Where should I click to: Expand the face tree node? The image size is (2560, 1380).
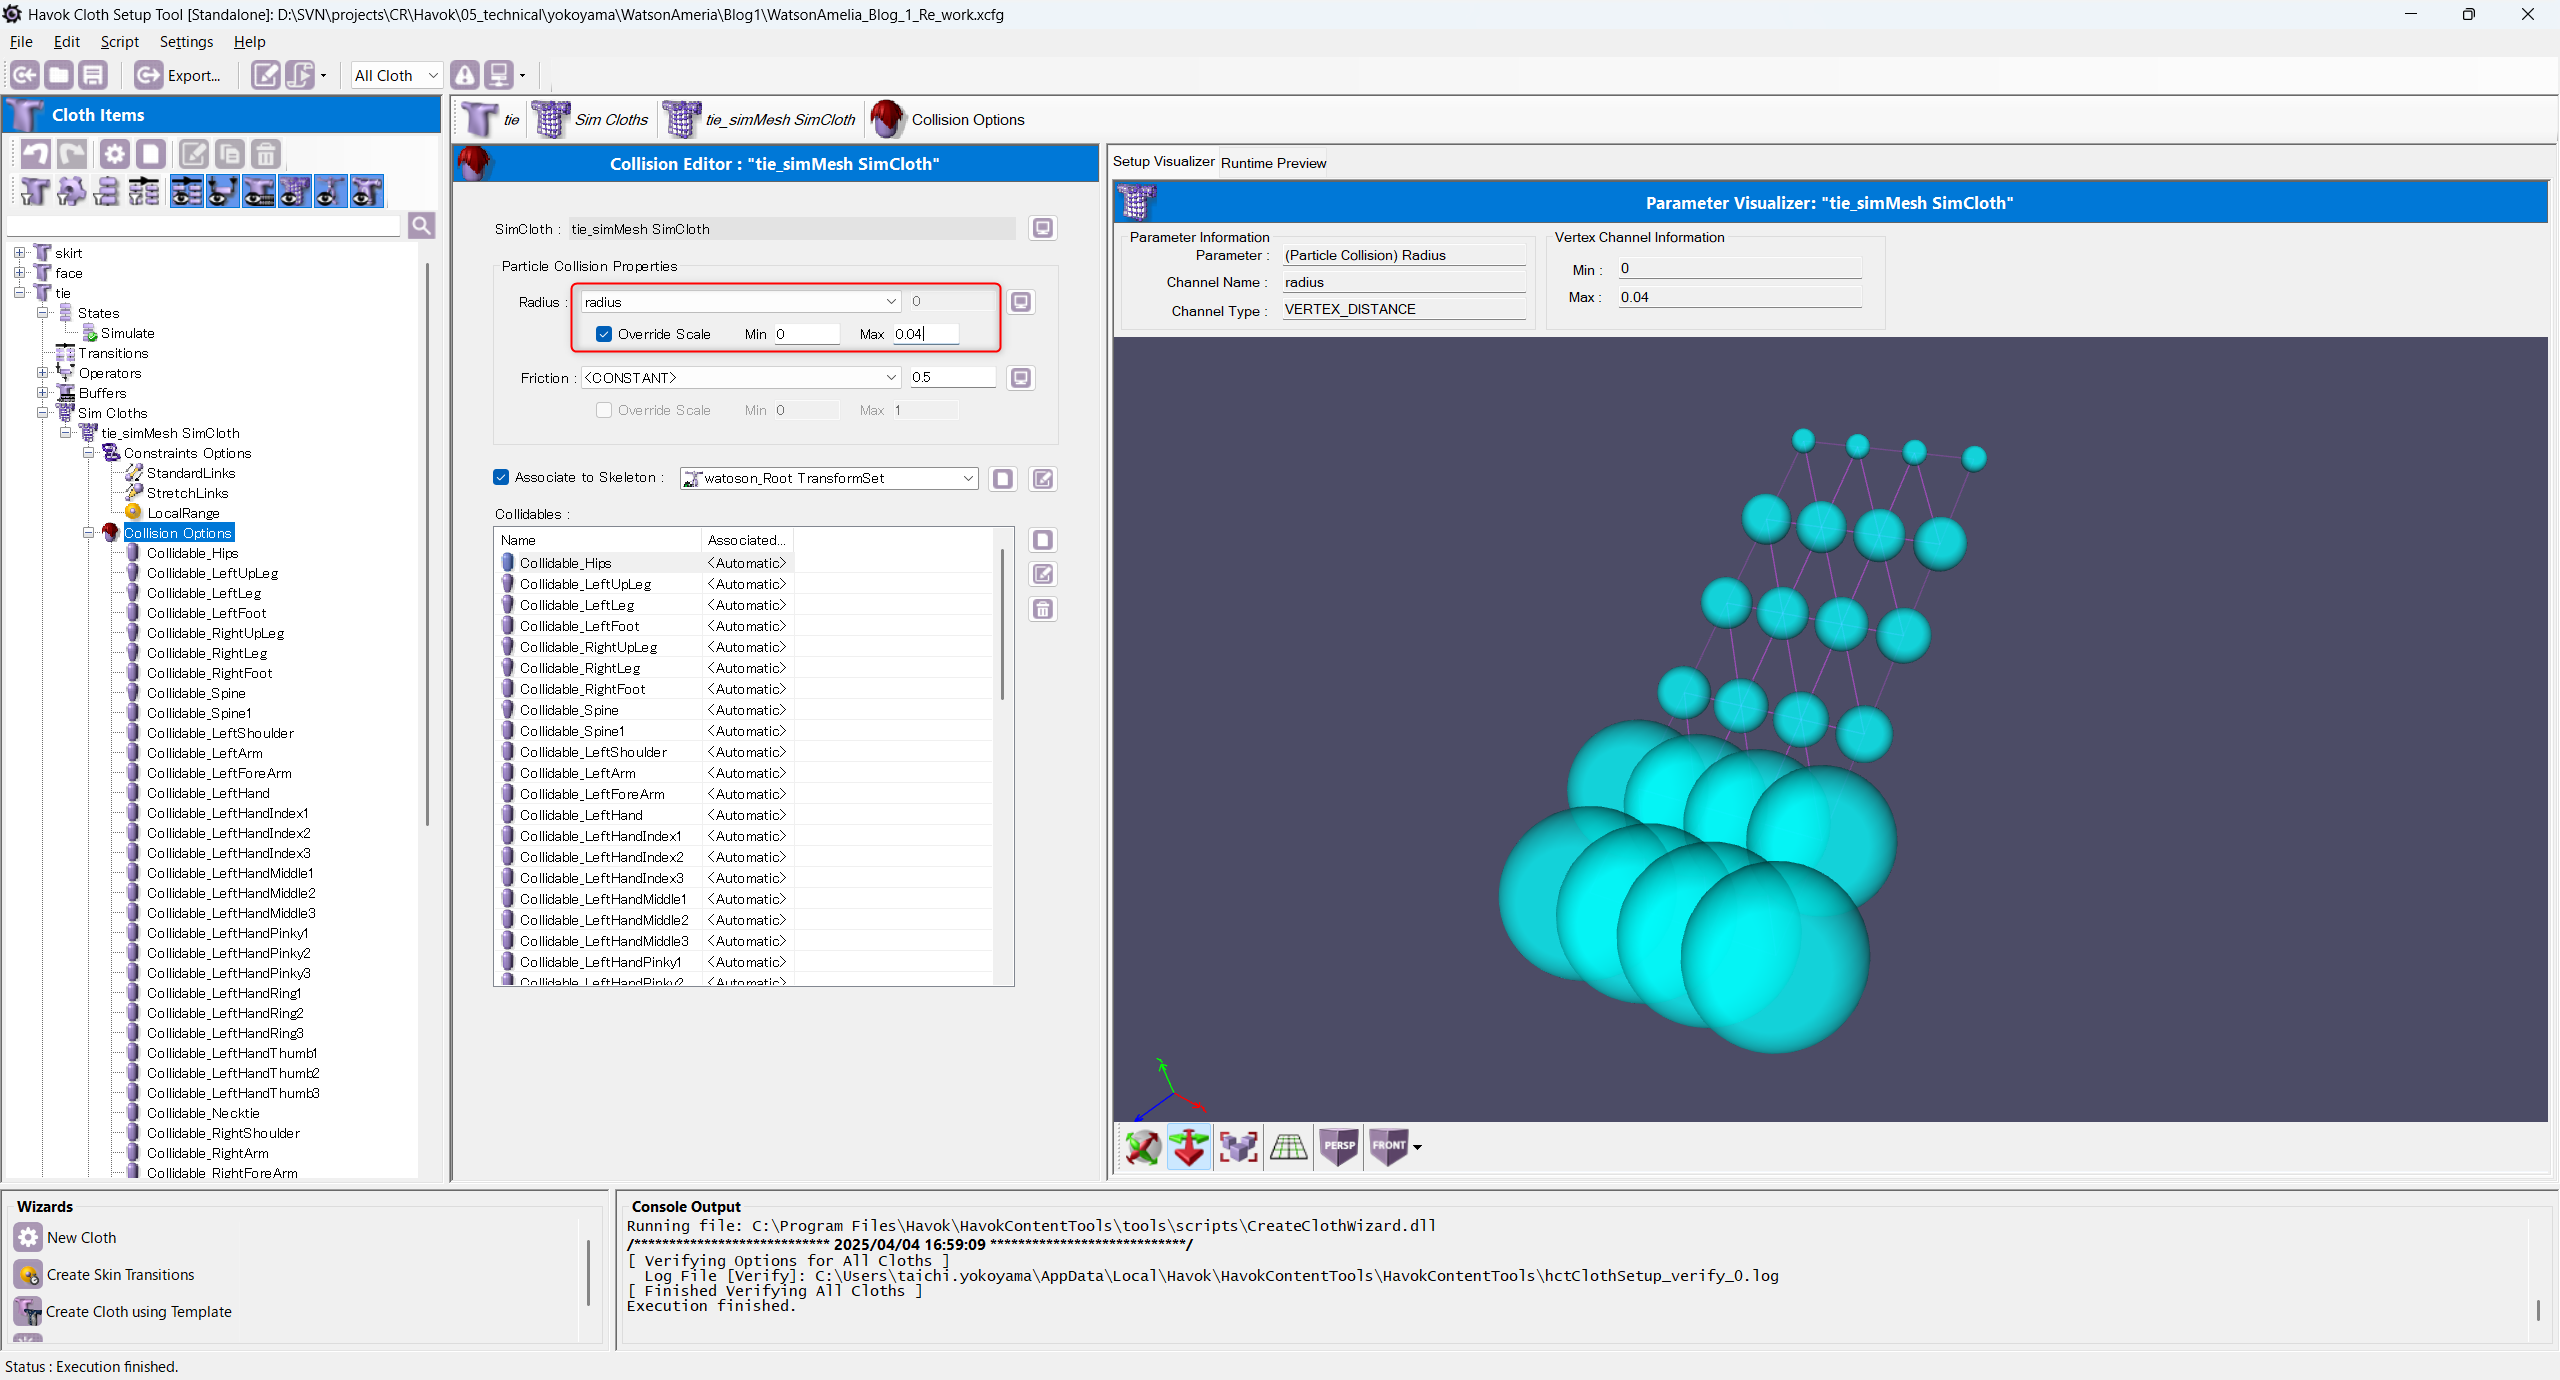click(x=19, y=273)
